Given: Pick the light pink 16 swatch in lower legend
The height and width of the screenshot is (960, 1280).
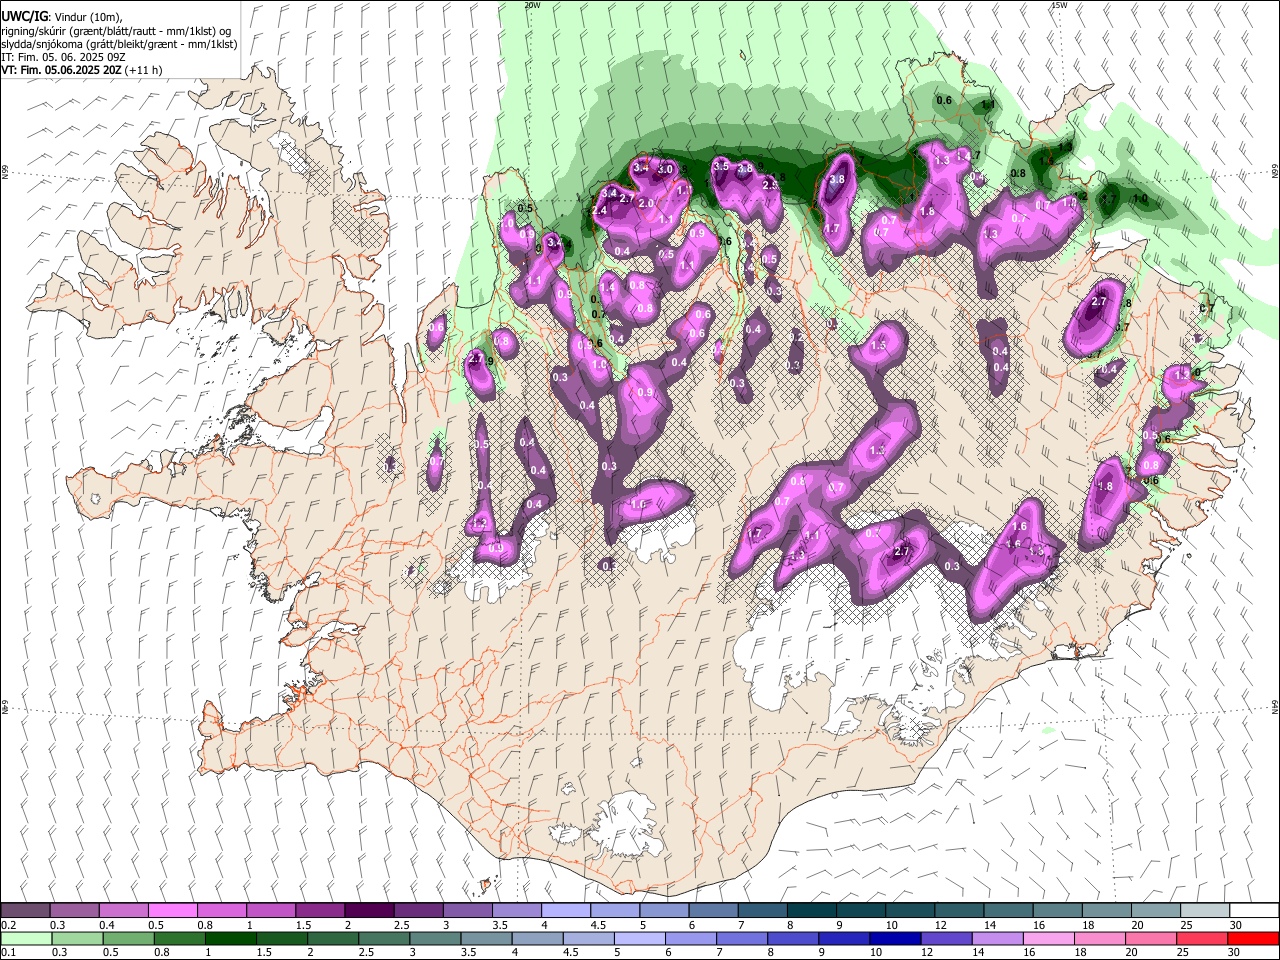Looking at the screenshot, I should coord(1048,938).
